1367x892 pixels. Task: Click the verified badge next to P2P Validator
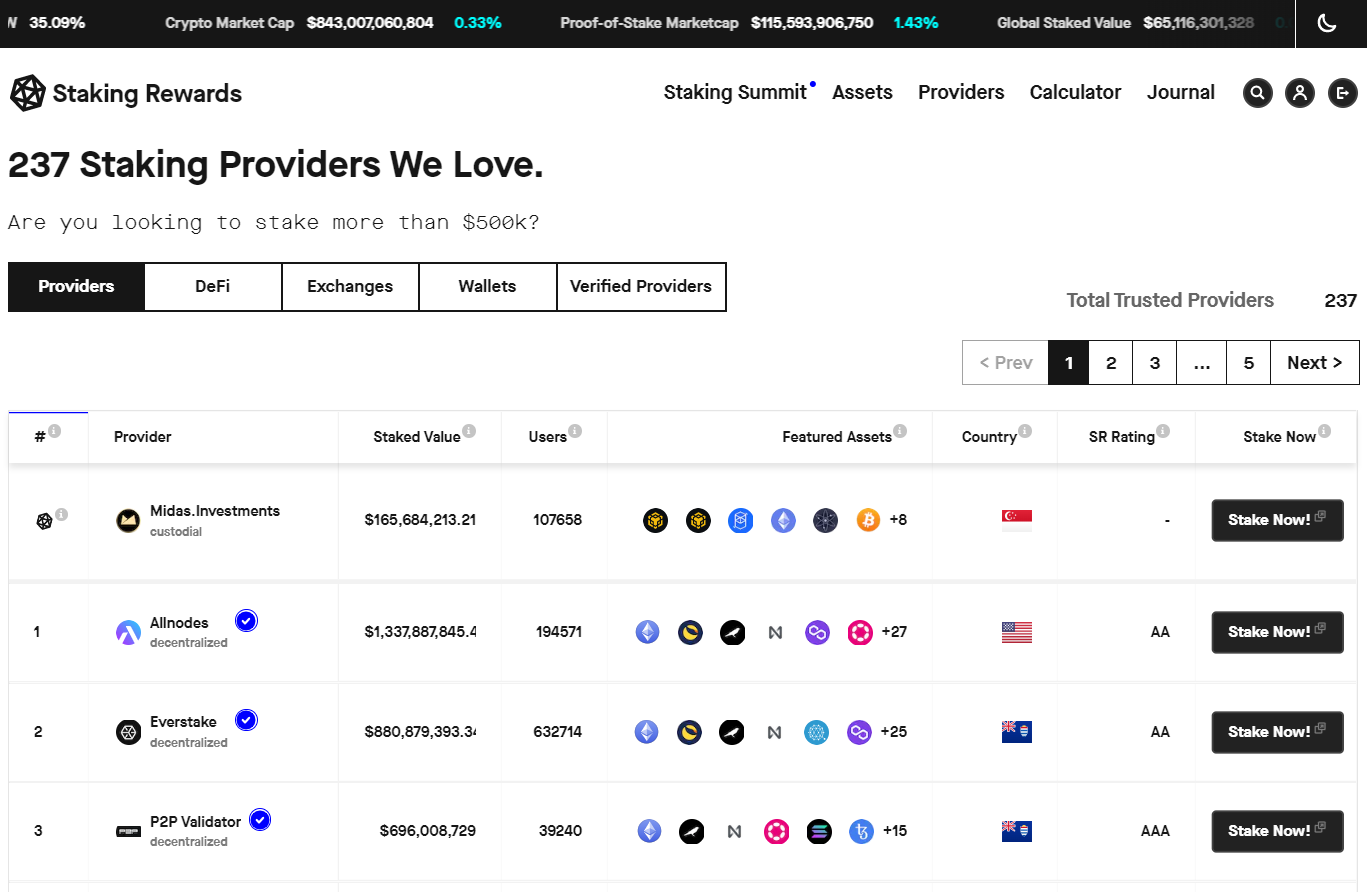pyautogui.click(x=260, y=820)
